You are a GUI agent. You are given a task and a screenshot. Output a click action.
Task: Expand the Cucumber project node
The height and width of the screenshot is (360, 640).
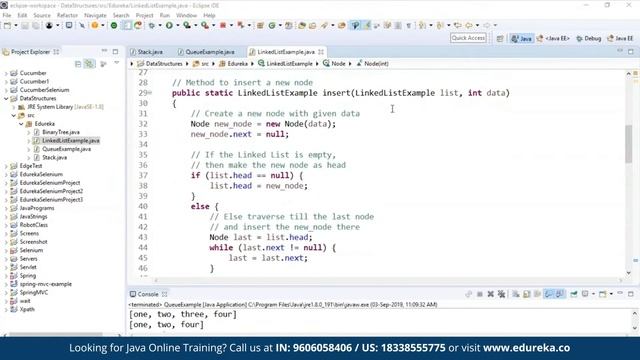(x=6, y=73)
